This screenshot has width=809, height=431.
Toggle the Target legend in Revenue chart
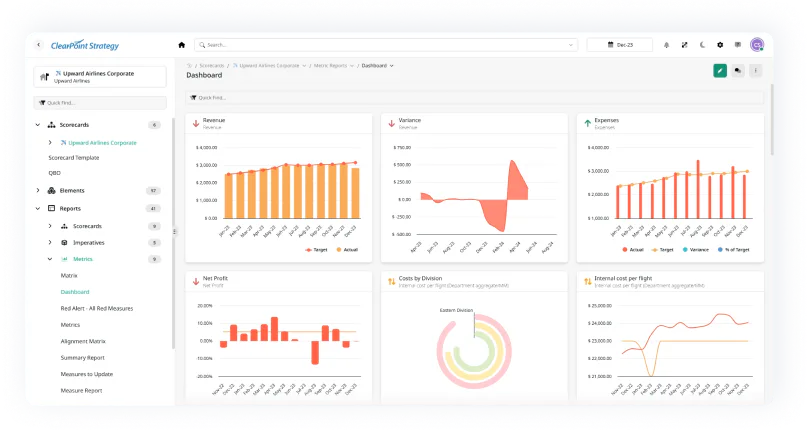point(316,250)
